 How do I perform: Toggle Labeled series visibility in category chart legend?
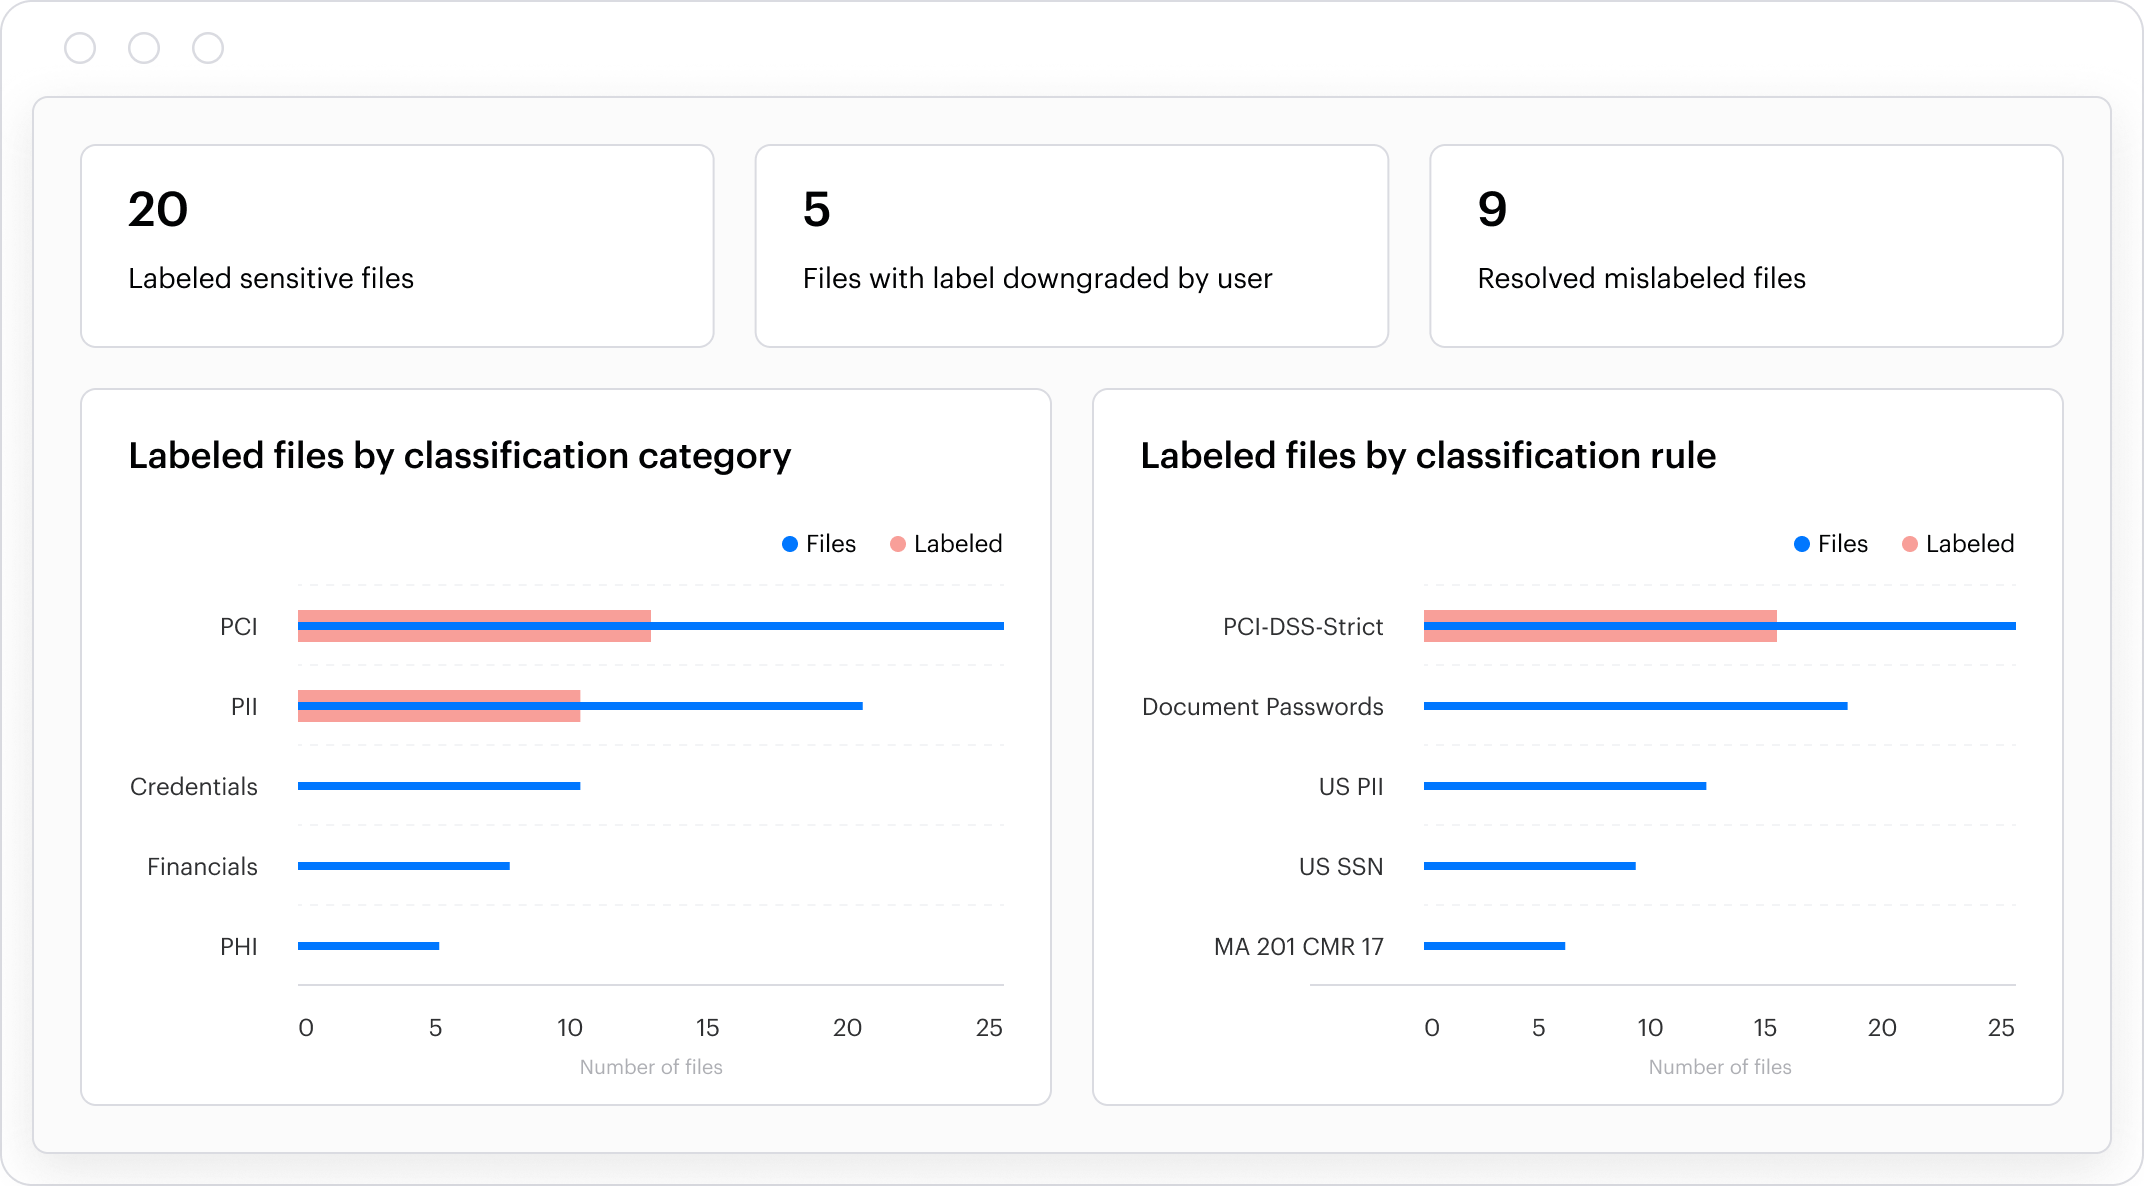click(x=945, y=544)
